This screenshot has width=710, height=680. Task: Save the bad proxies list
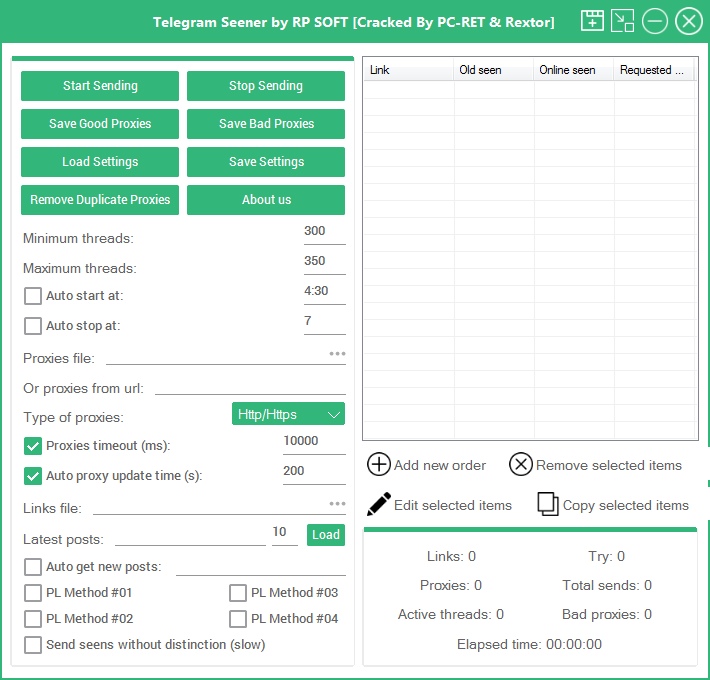pos(266,124)
